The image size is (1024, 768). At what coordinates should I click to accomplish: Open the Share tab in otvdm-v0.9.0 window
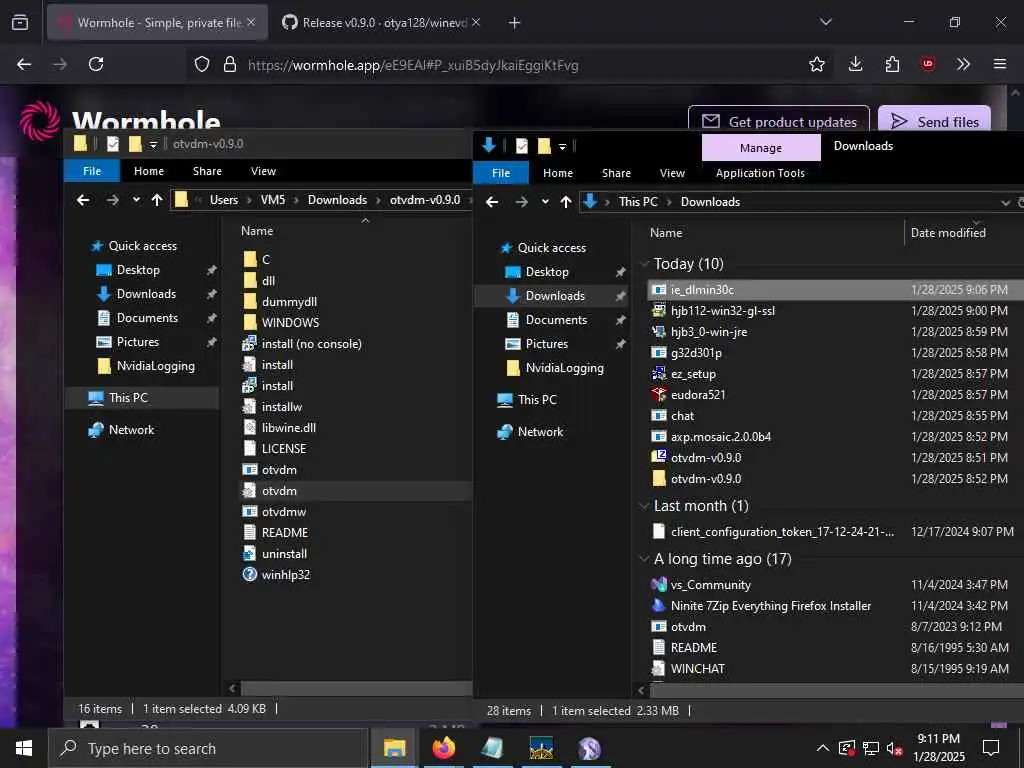pyautogui.click(x=207, y=171)
